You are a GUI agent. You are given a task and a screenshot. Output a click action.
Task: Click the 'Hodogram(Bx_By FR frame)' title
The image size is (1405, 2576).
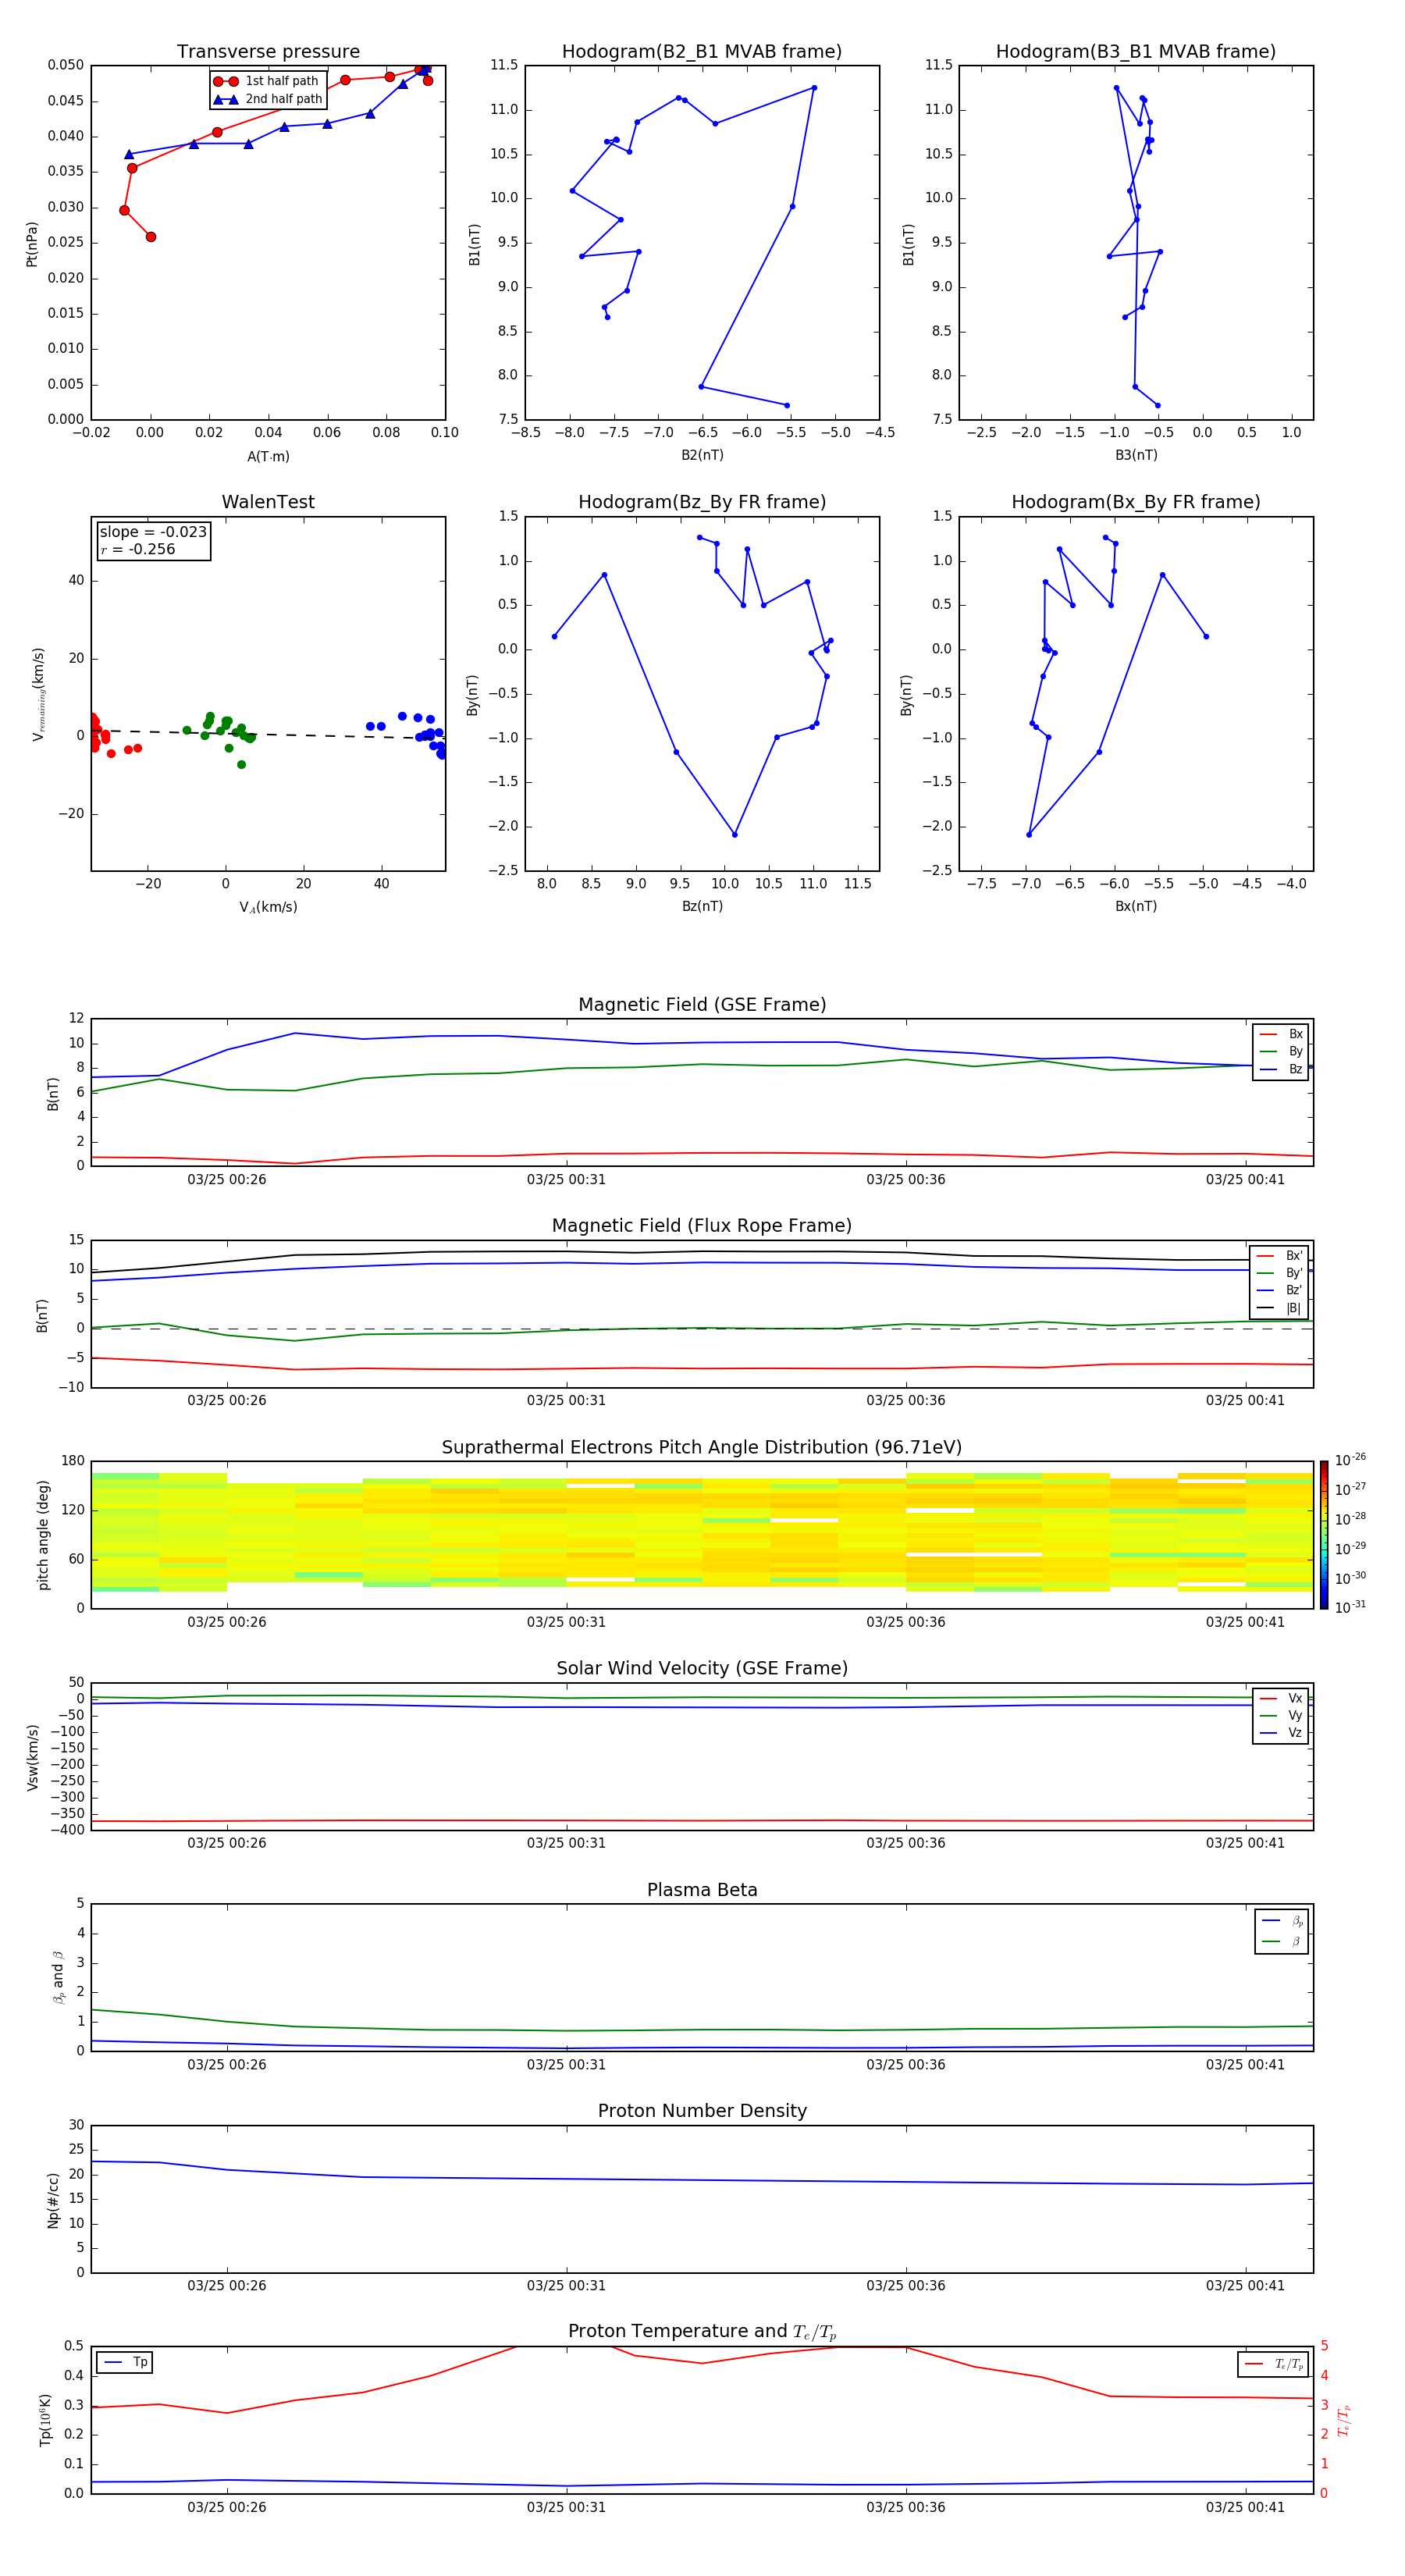(1136, 502)
